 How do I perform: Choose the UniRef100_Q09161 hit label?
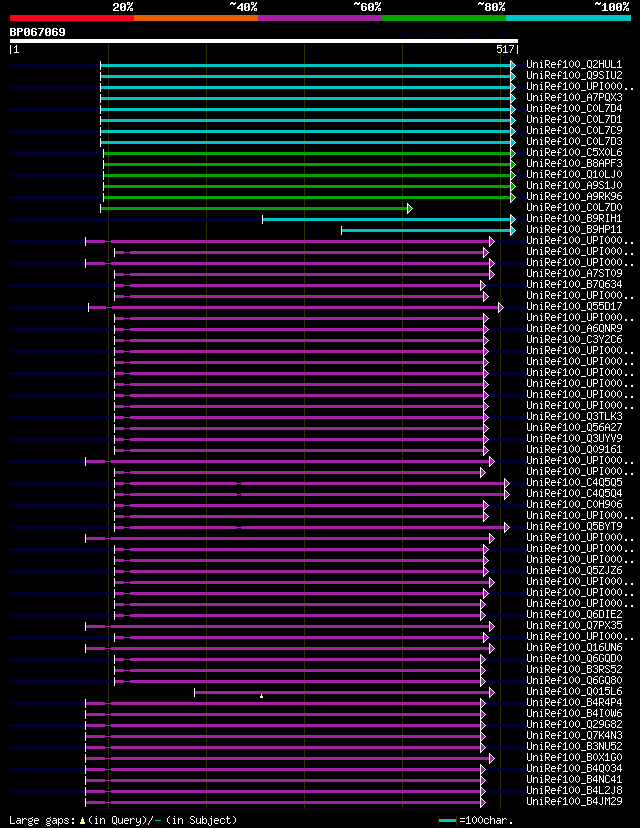point(574,449)
